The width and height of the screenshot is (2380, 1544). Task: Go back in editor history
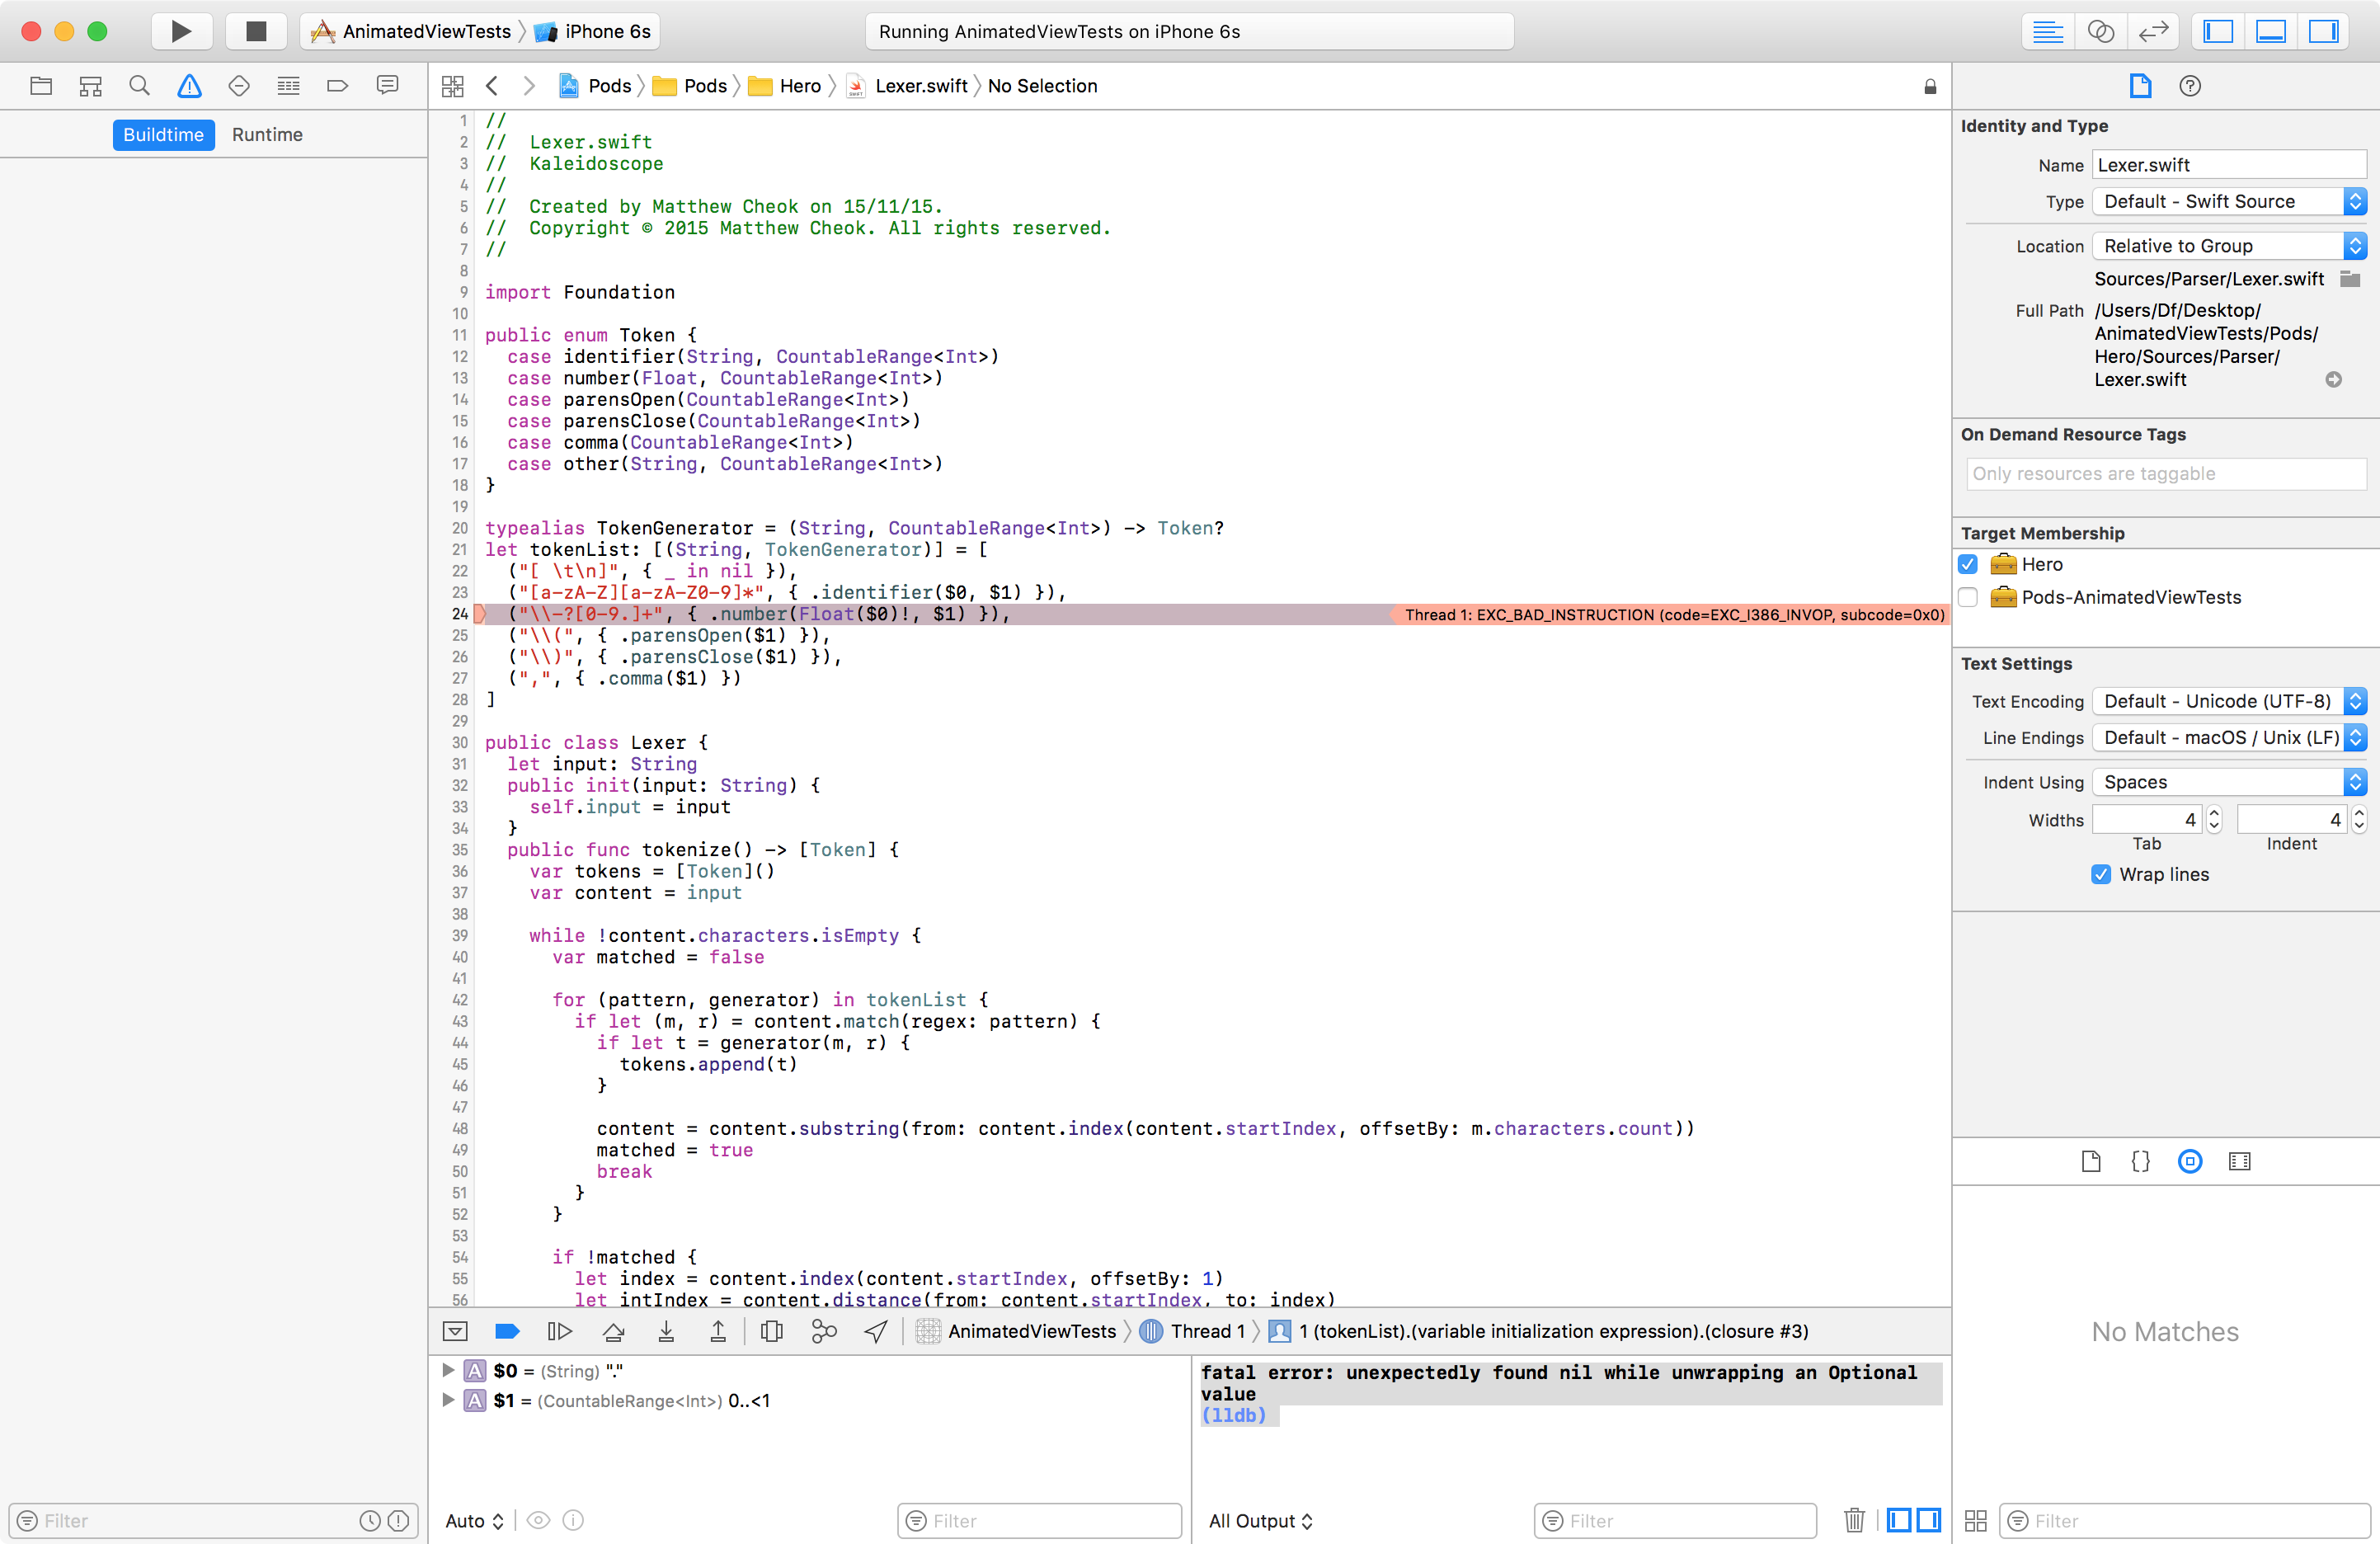coord(492,86)
